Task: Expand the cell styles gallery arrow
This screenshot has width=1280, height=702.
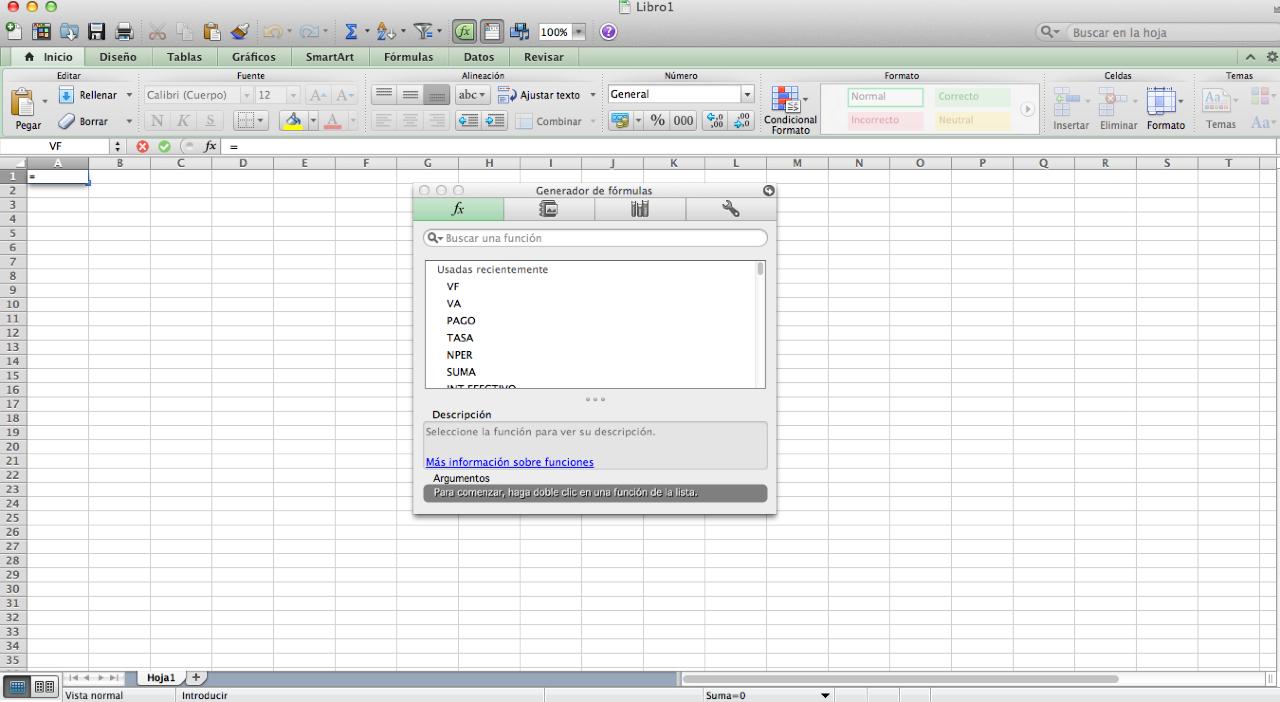Action: [1027, 108]
